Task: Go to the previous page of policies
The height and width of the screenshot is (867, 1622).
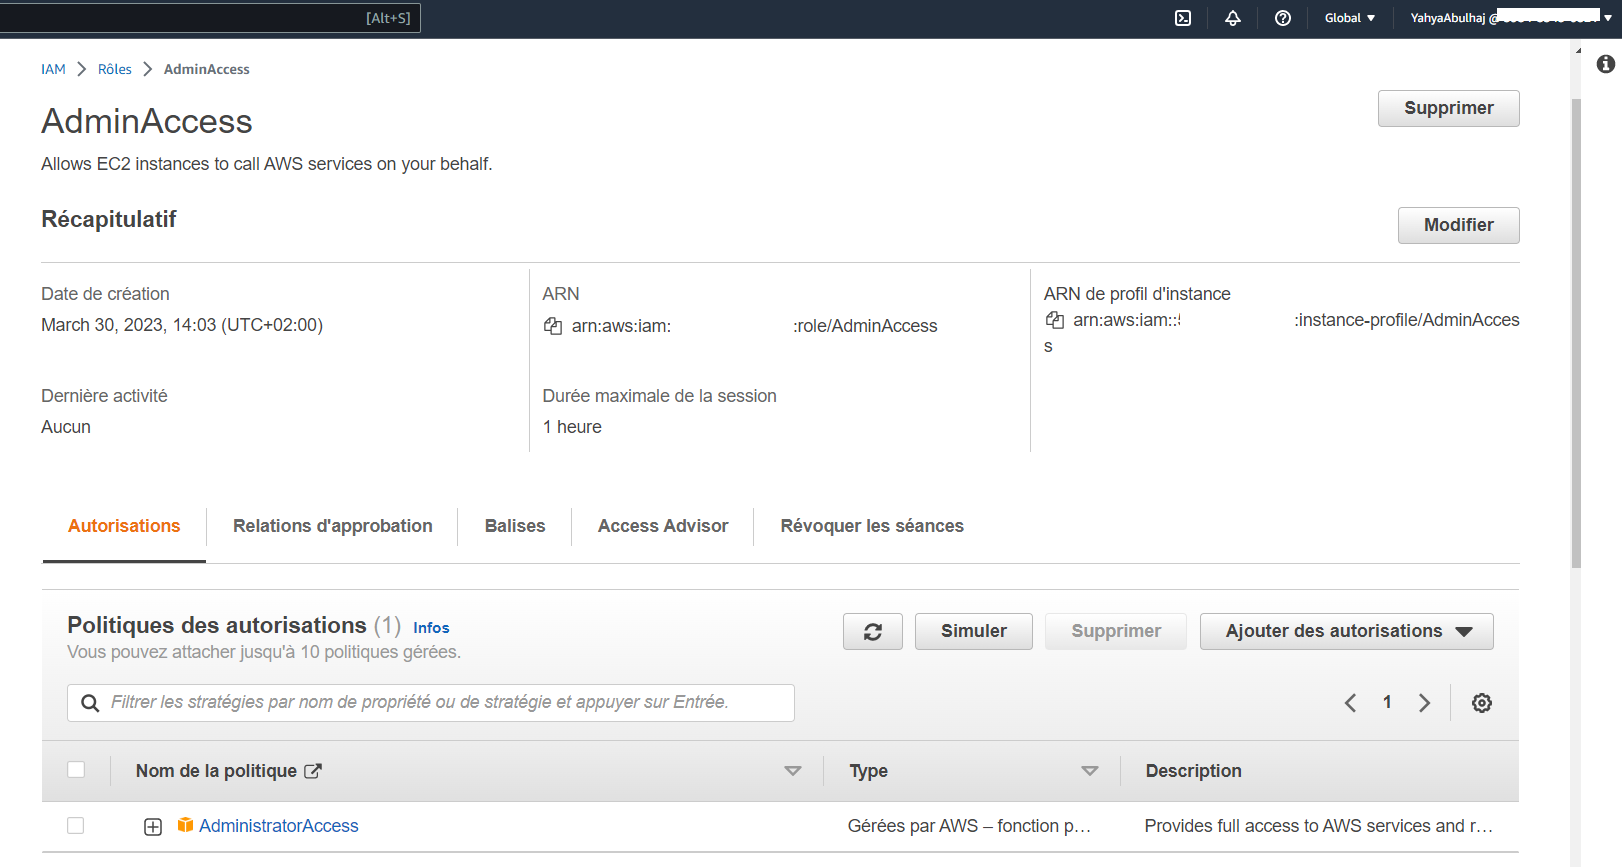Action: [1350, 703]
